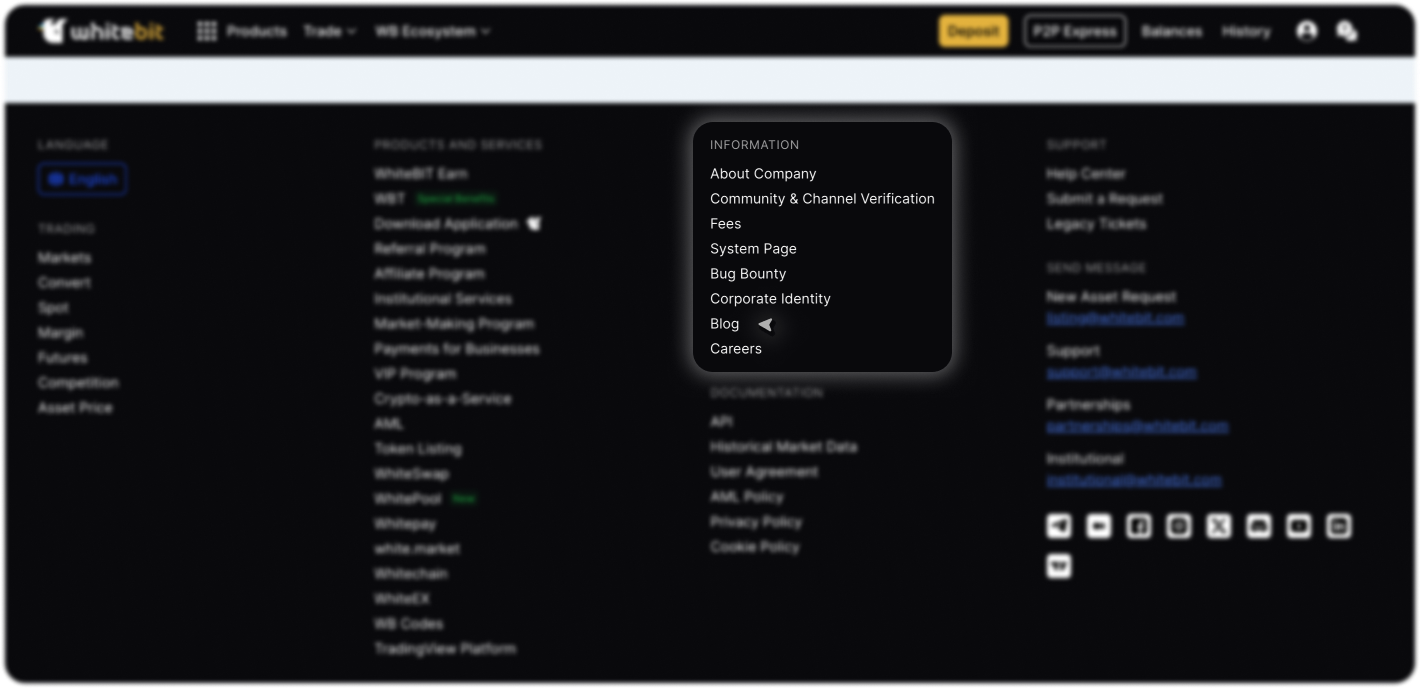Open the Futures trading link
Viewport: 1420px width, 688px height.
tap(63, 358)
